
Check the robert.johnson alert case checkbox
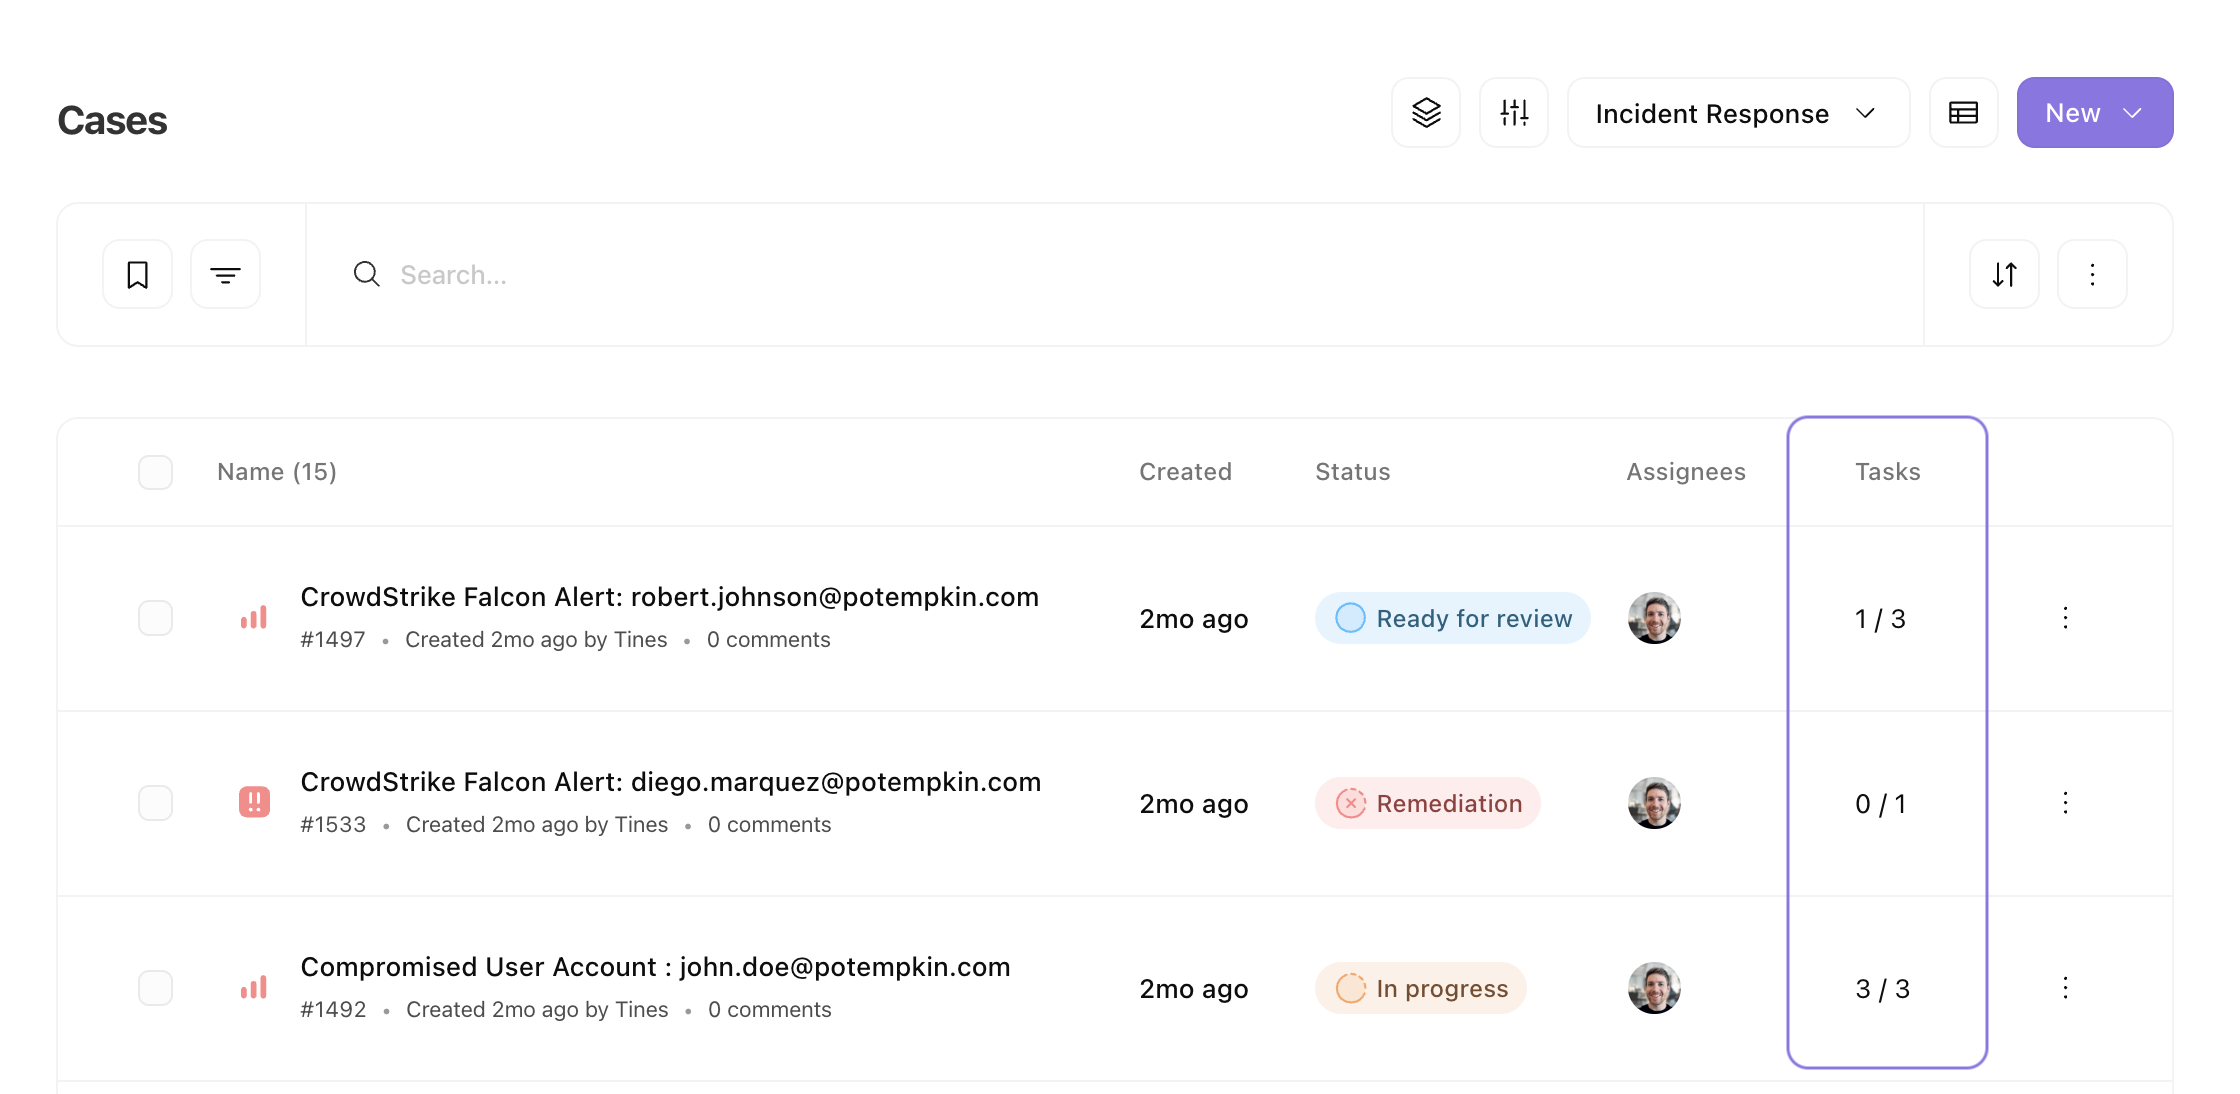pos(155,618)
